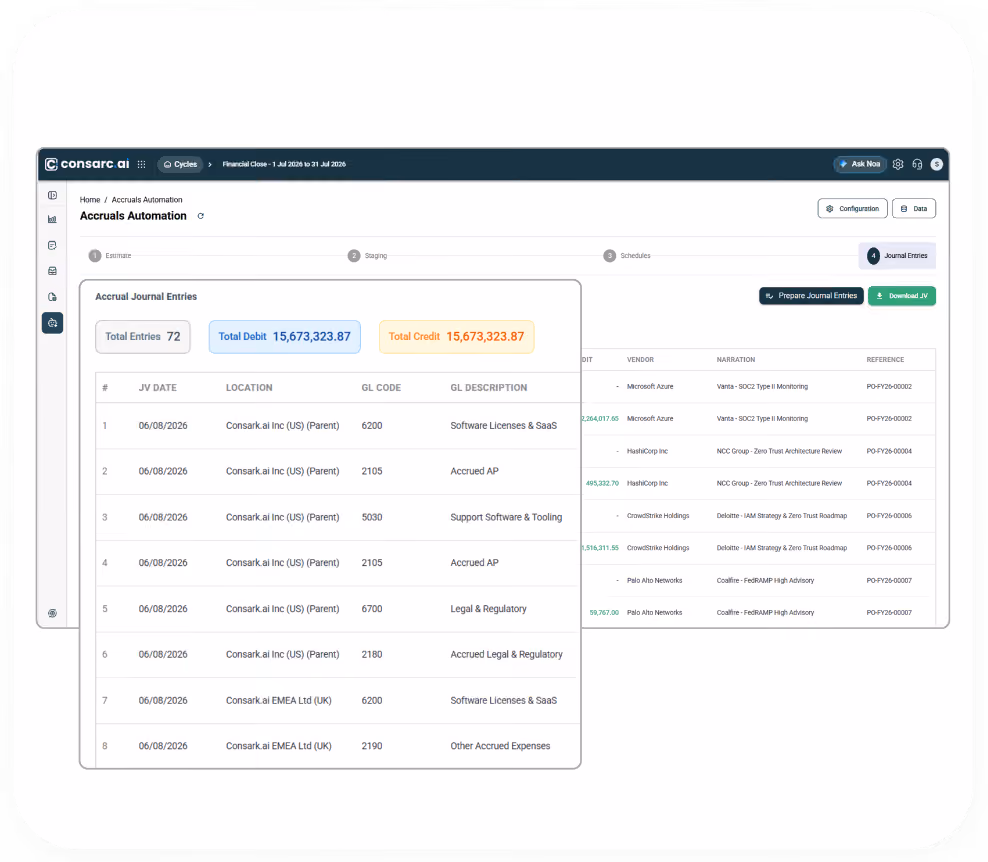
Task: Toggle the sidebar panel icon
Action: tap(52, 195)
